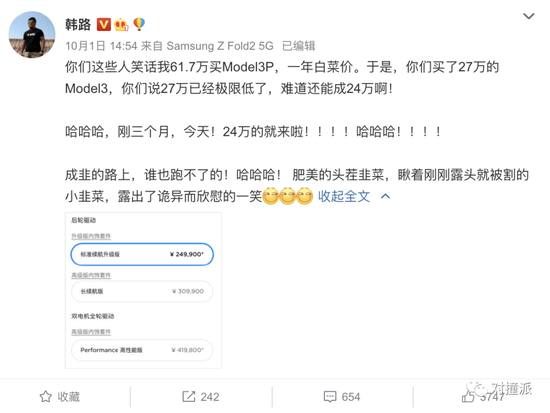Click the collapse caret beside 收起全文
This screenshot has height=413, width=550.
tap(385, 196)
